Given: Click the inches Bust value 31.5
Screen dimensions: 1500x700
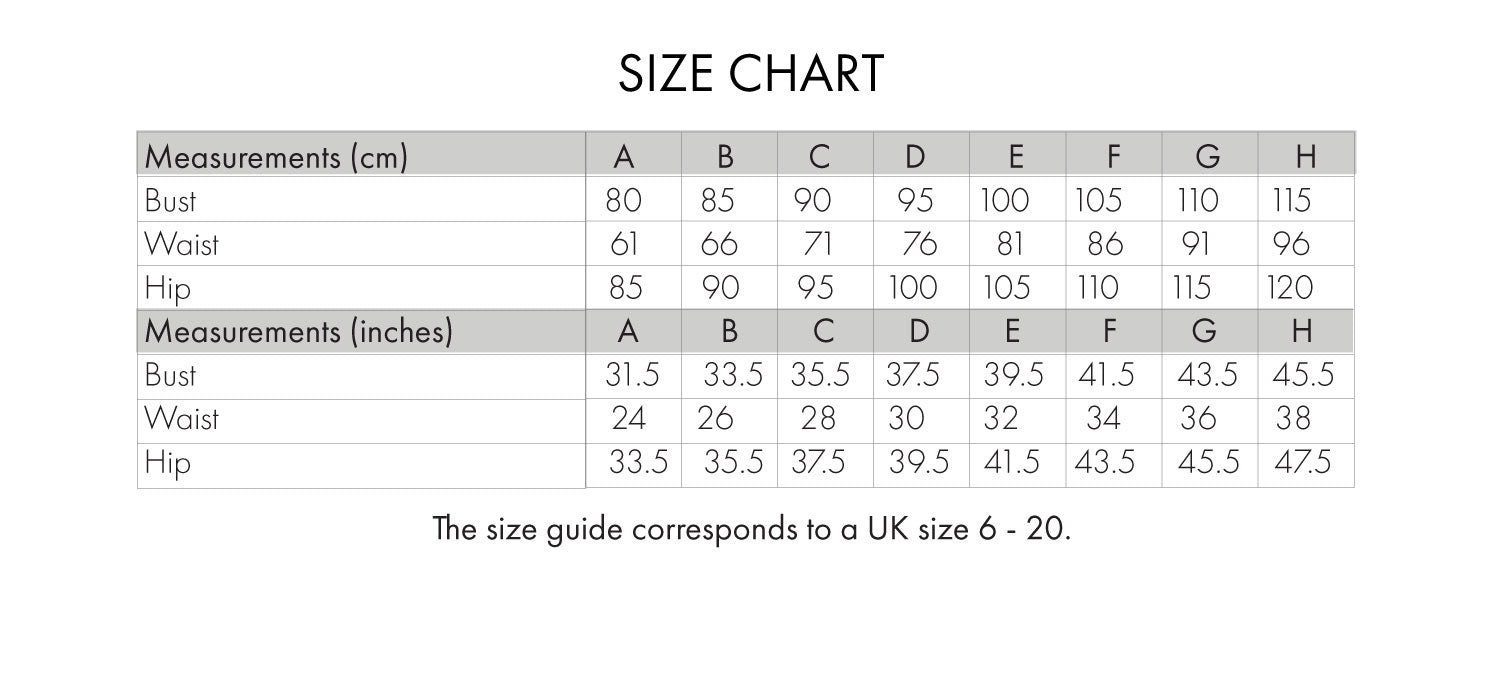Looking at the screenshot, I should 633,375.
